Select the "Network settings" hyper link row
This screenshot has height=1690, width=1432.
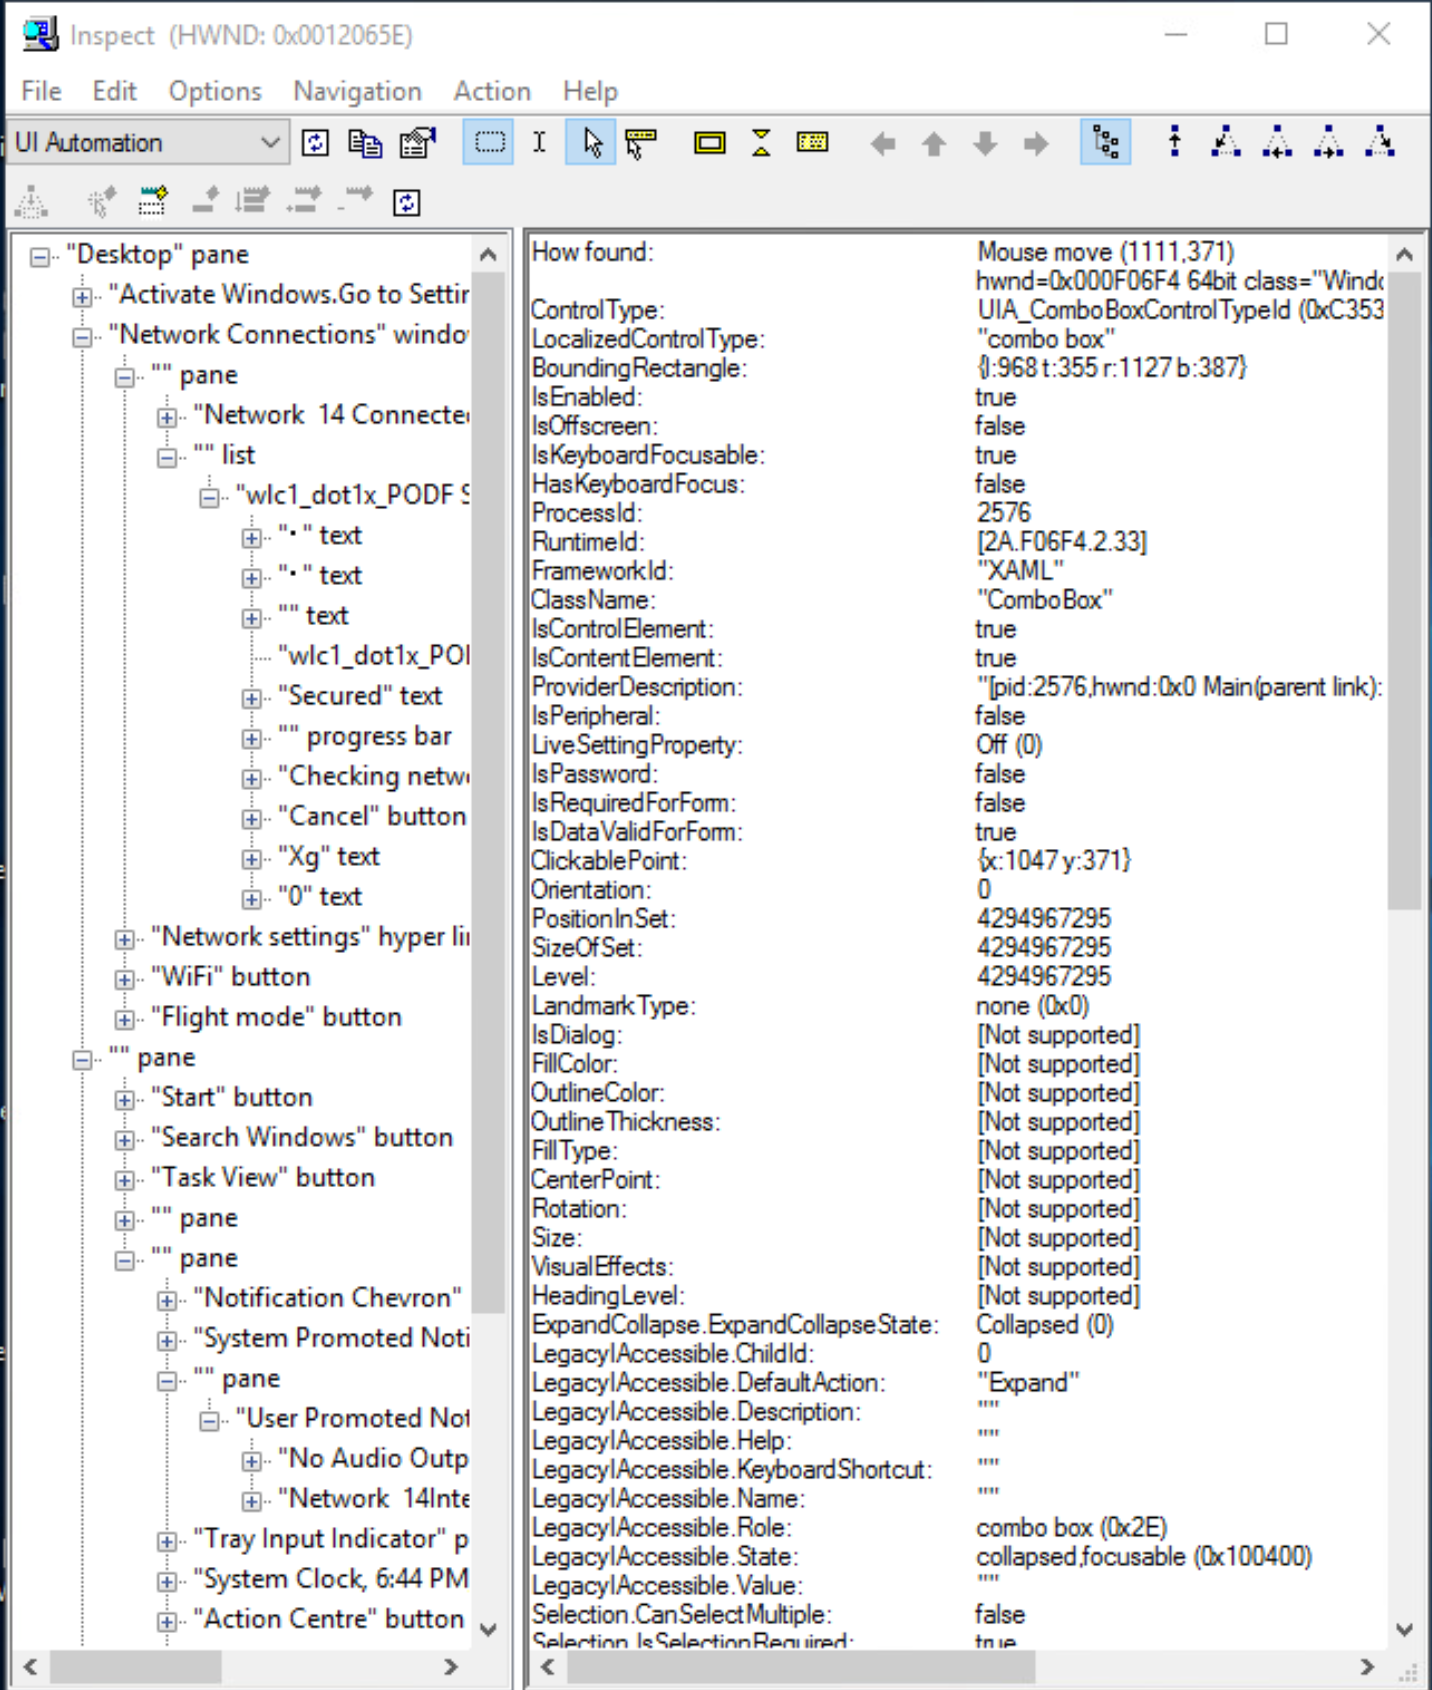310,936
